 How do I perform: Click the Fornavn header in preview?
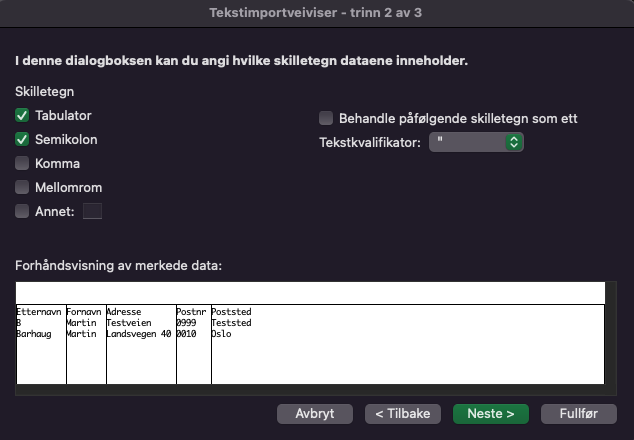coord(84,312)
